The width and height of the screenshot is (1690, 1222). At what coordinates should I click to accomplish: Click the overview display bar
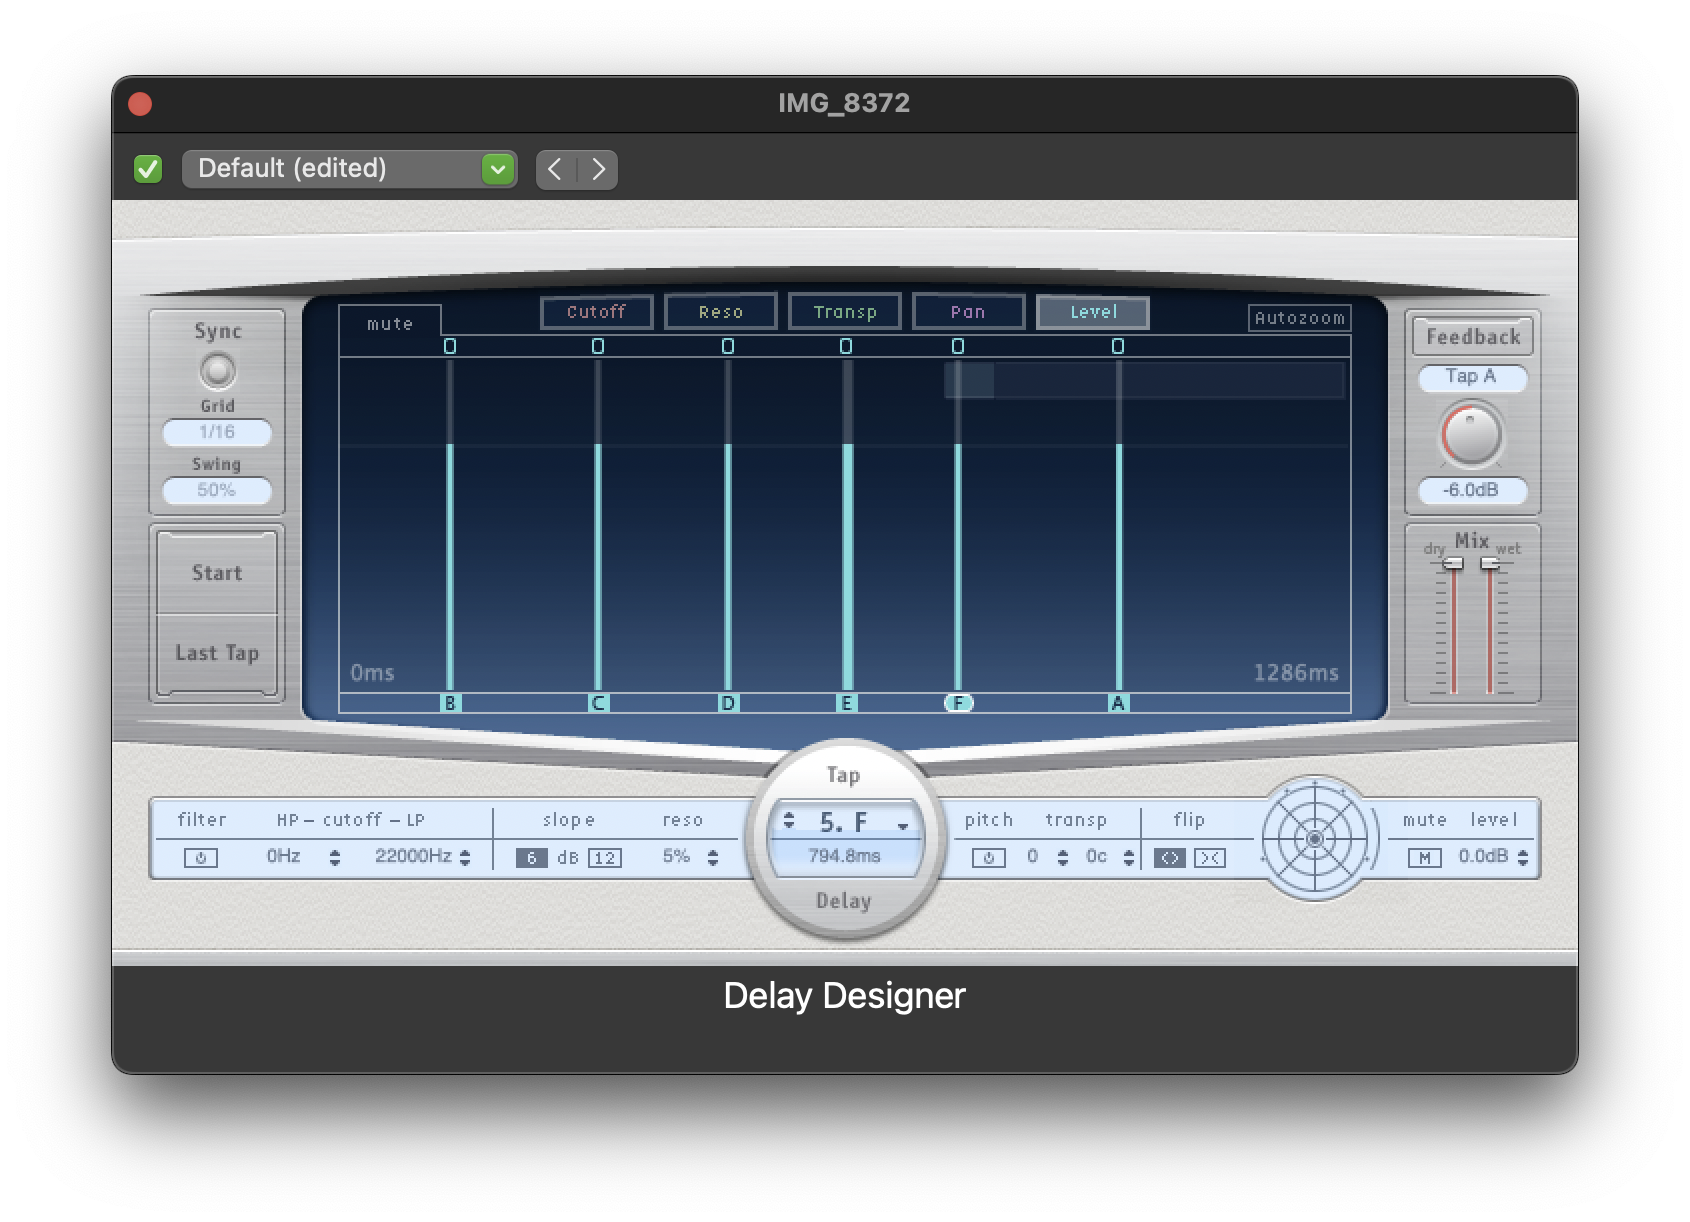coord(1144,380)
